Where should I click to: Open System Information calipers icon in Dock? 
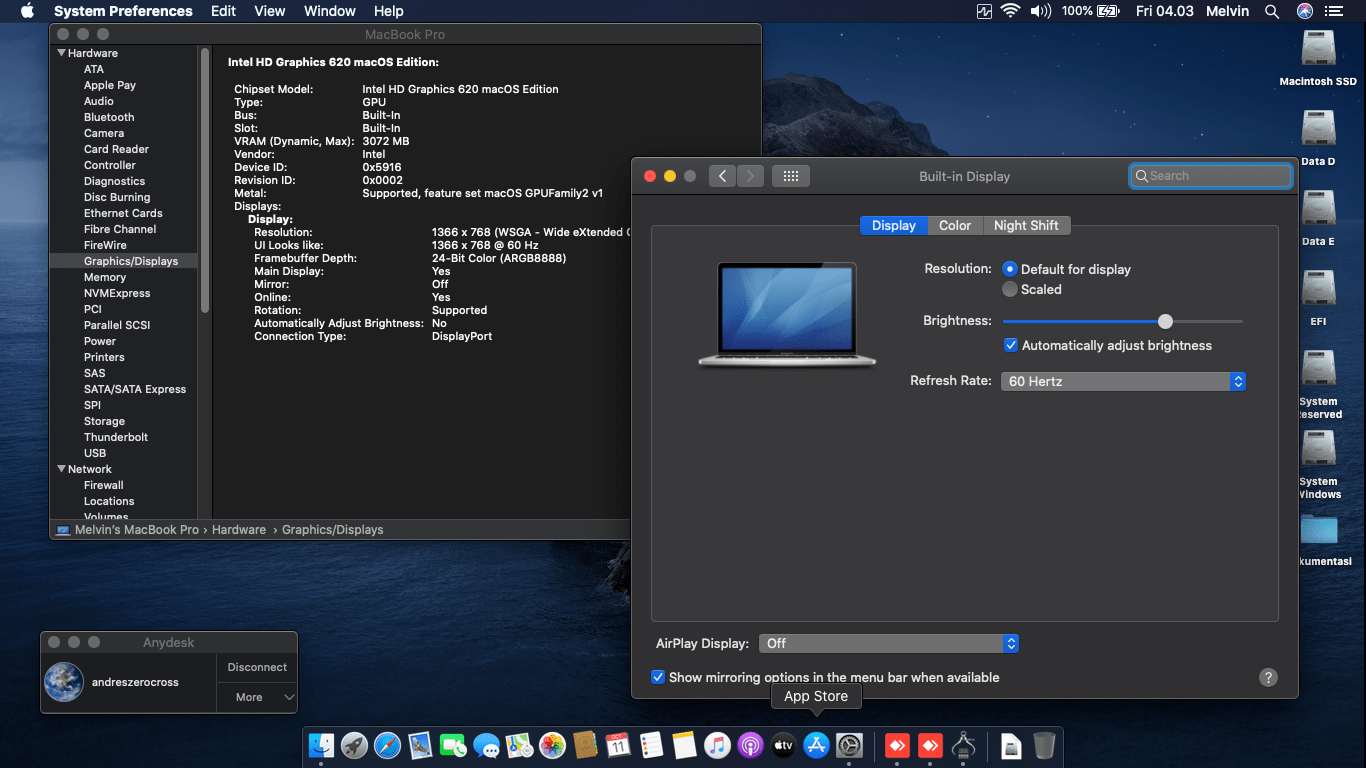pyautogui.click(x=964, y=745)
